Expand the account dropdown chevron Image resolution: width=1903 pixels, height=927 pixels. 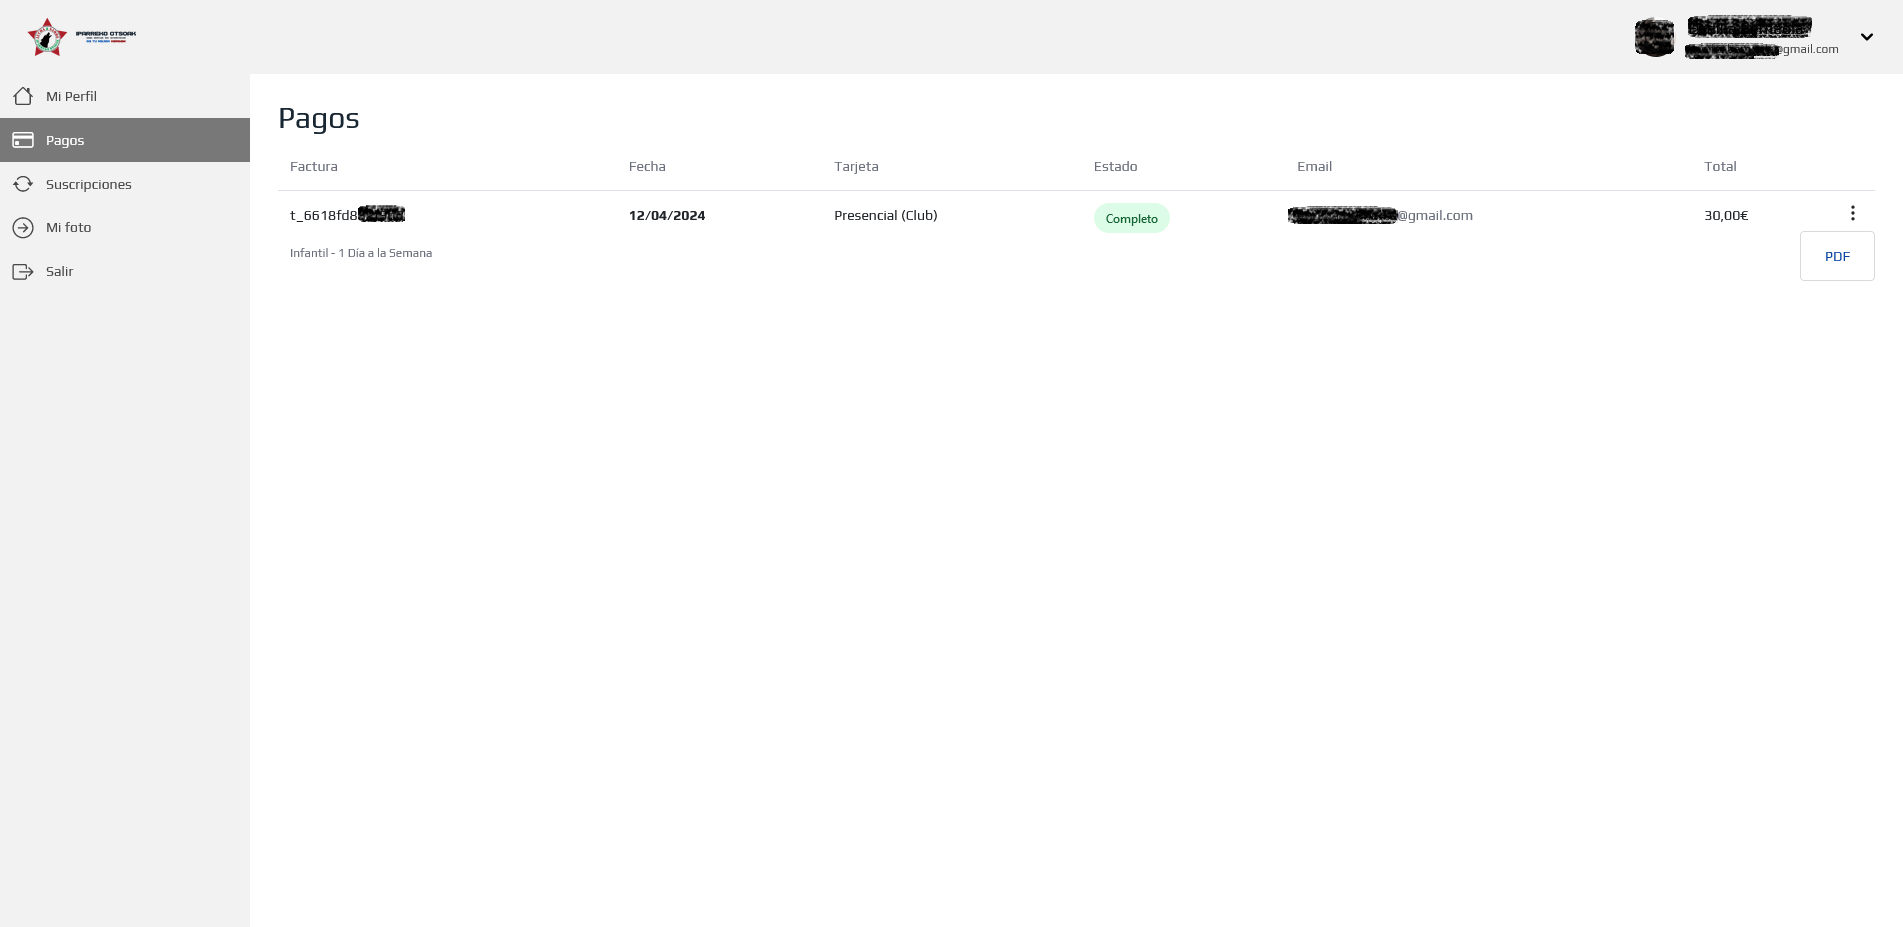coord(1866,37)
